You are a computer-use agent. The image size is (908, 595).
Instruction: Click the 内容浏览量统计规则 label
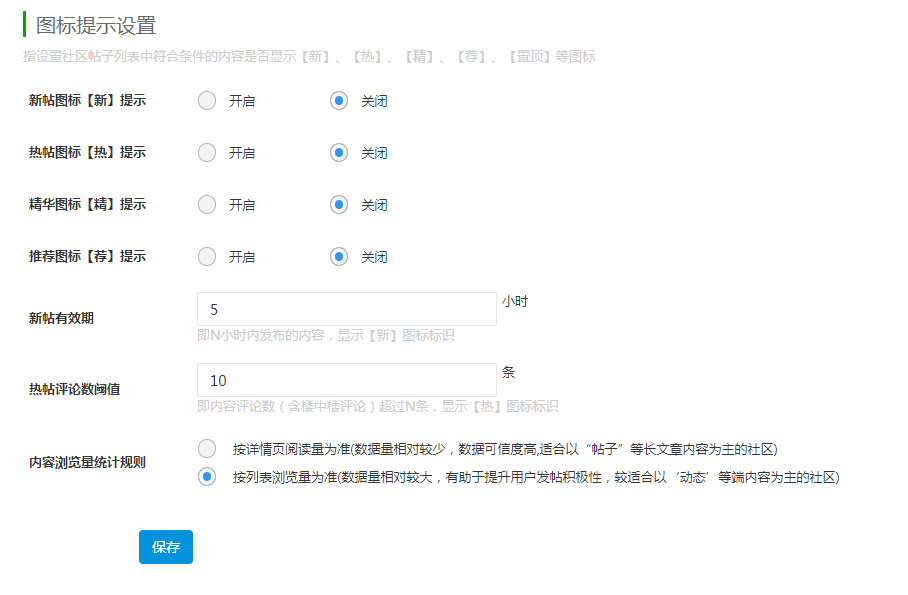(x=87, y=462)
